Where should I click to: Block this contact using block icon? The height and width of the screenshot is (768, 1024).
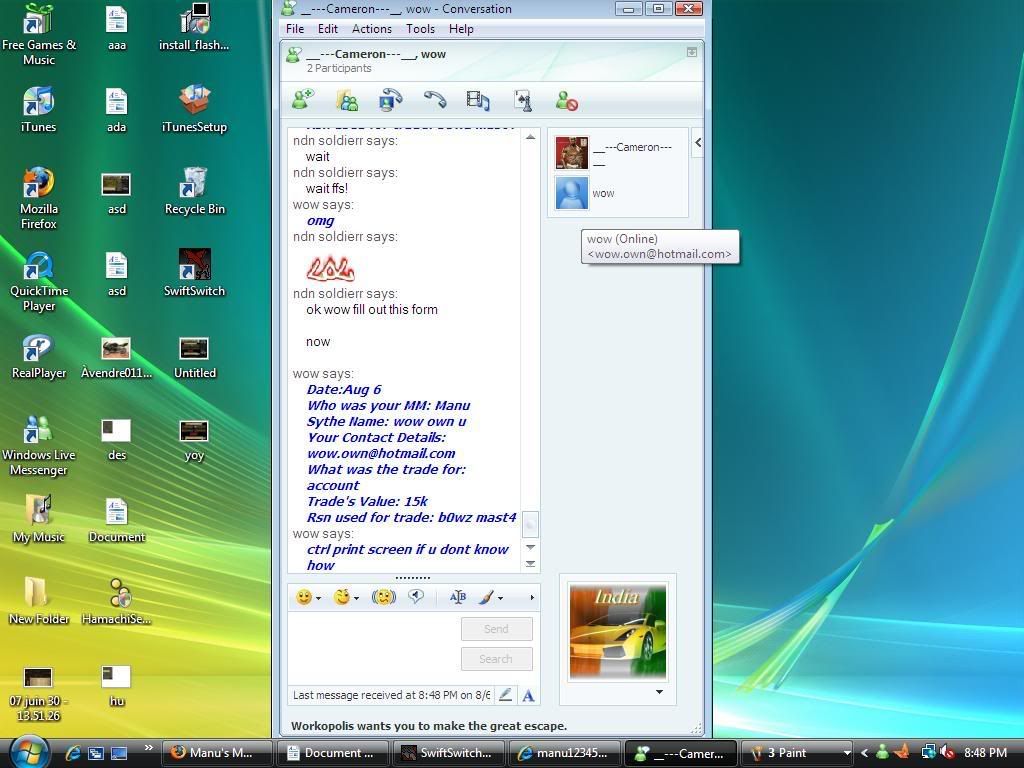click(x=566, y=101)
